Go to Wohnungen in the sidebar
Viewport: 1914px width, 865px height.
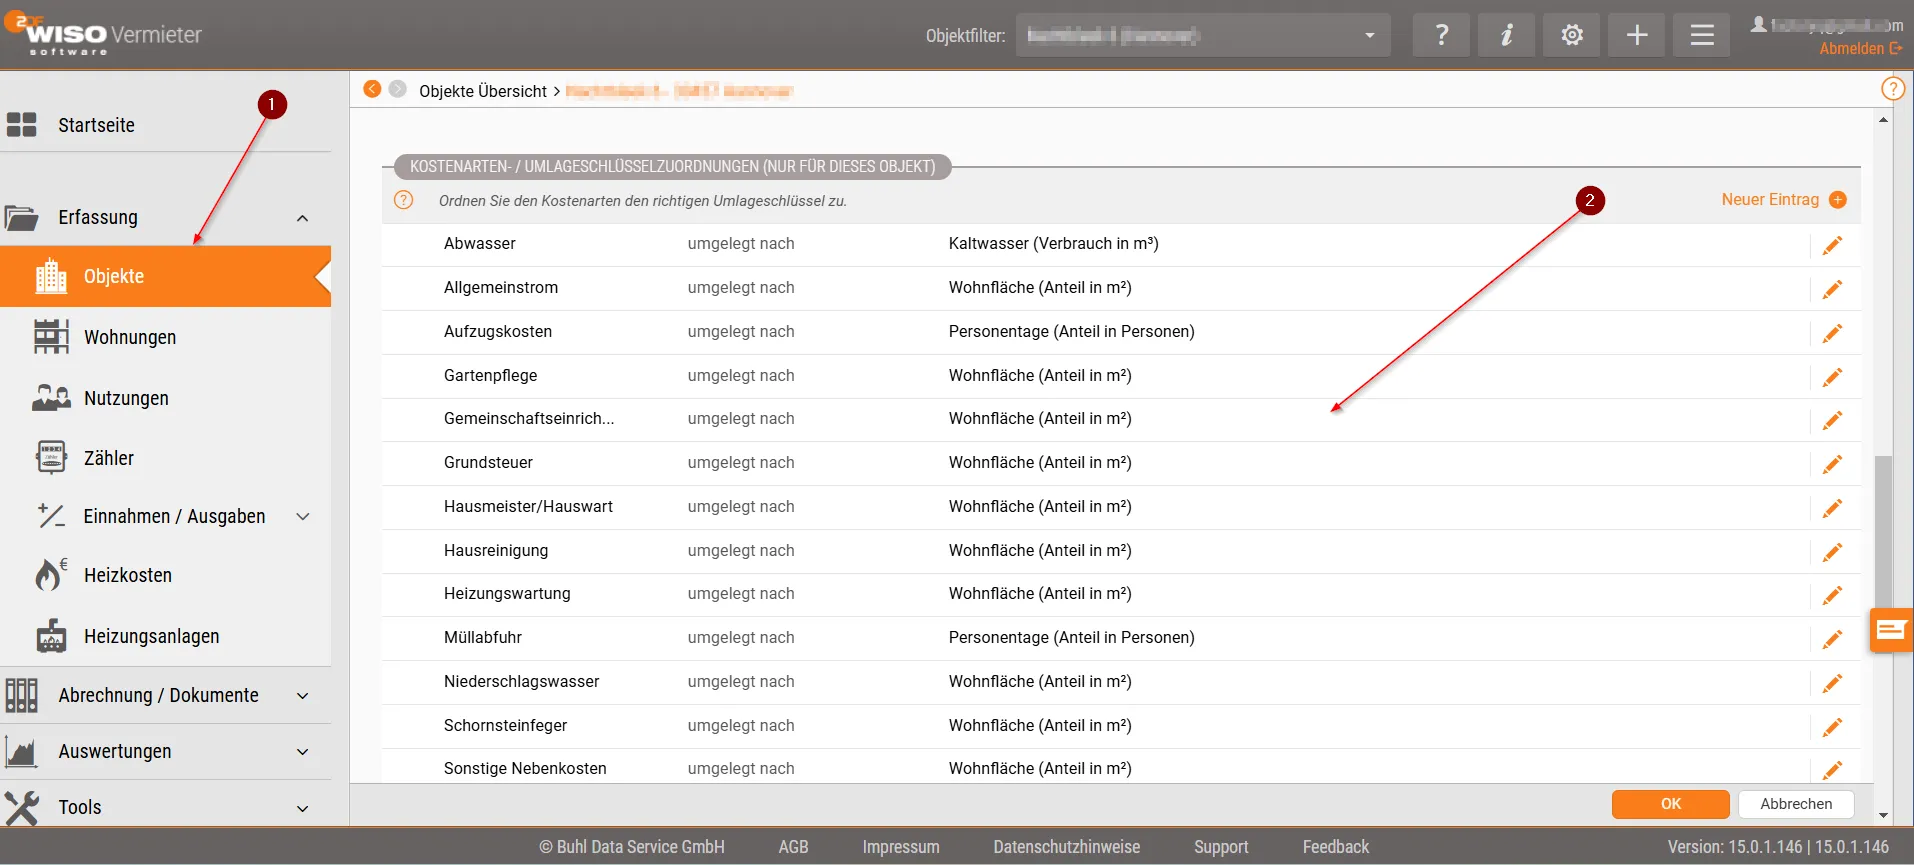130,338
